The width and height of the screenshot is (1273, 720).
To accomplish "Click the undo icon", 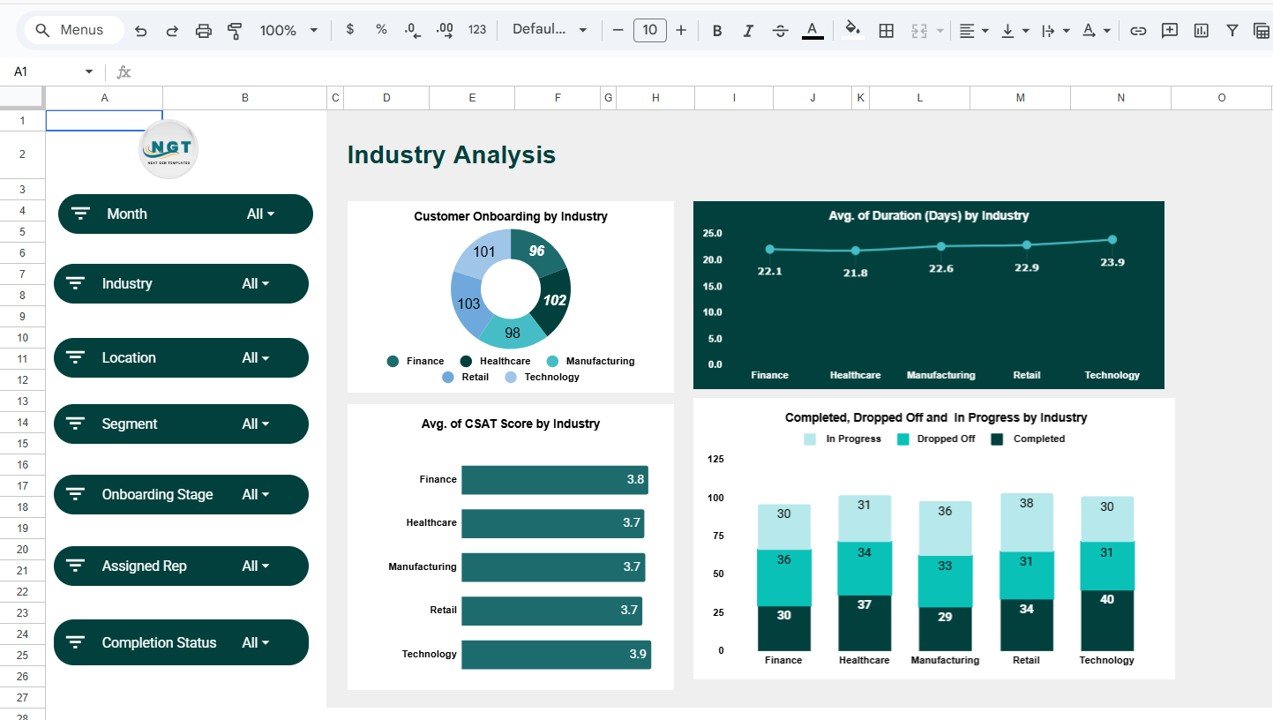I will (141, 30).
